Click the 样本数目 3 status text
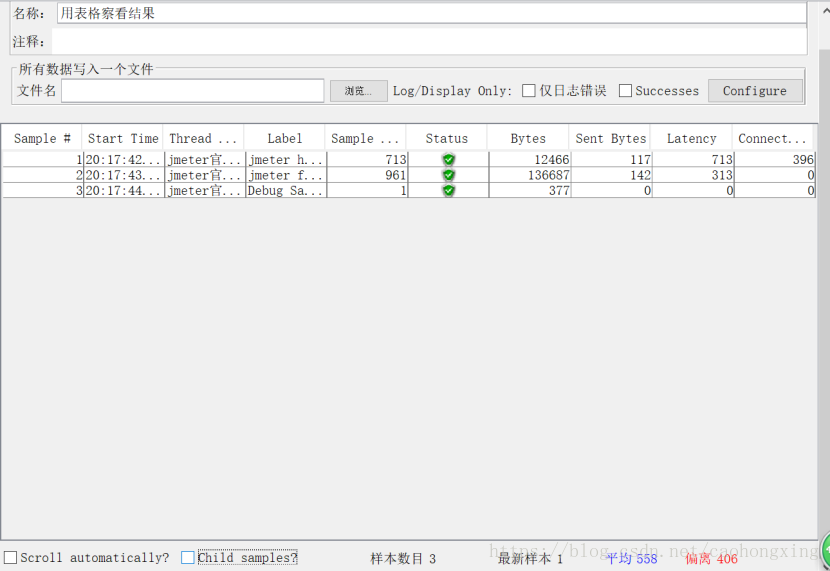The width and height of the screenshot is (830, 571). (x=403, y=558)
